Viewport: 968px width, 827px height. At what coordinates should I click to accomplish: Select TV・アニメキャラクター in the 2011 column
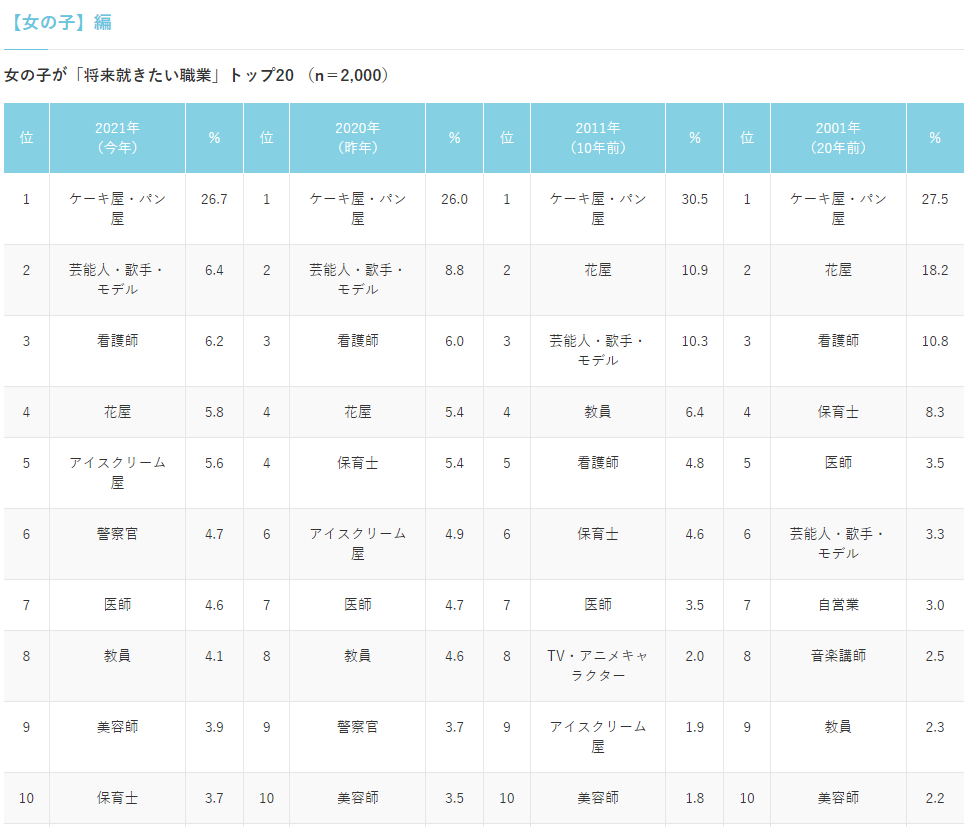point(597,667)
